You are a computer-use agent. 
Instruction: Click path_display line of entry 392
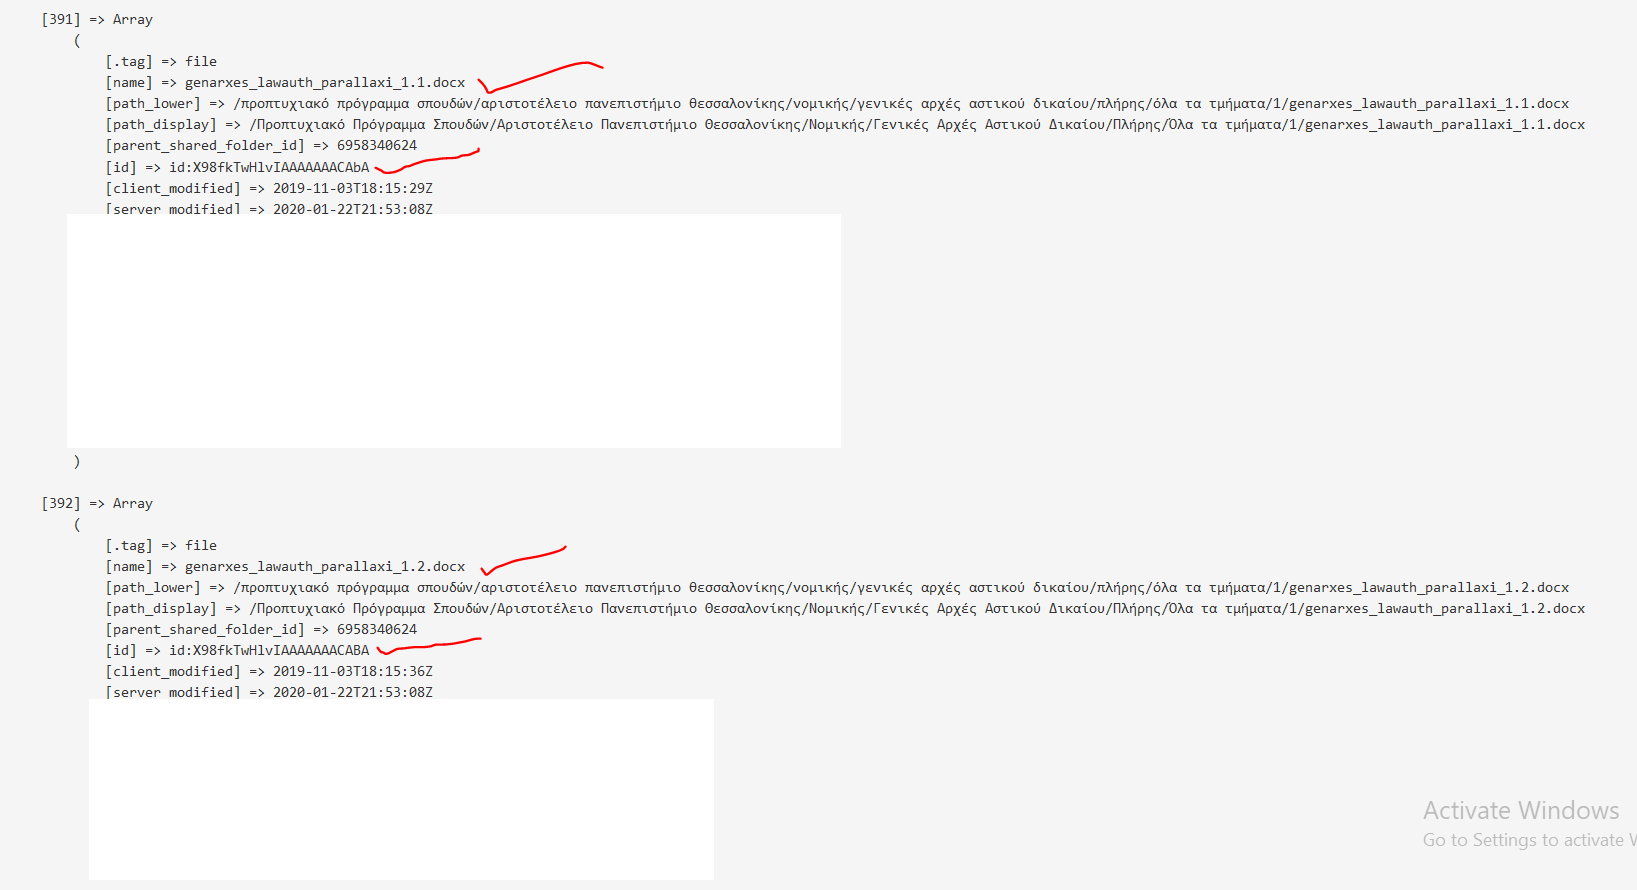(845, 608)
